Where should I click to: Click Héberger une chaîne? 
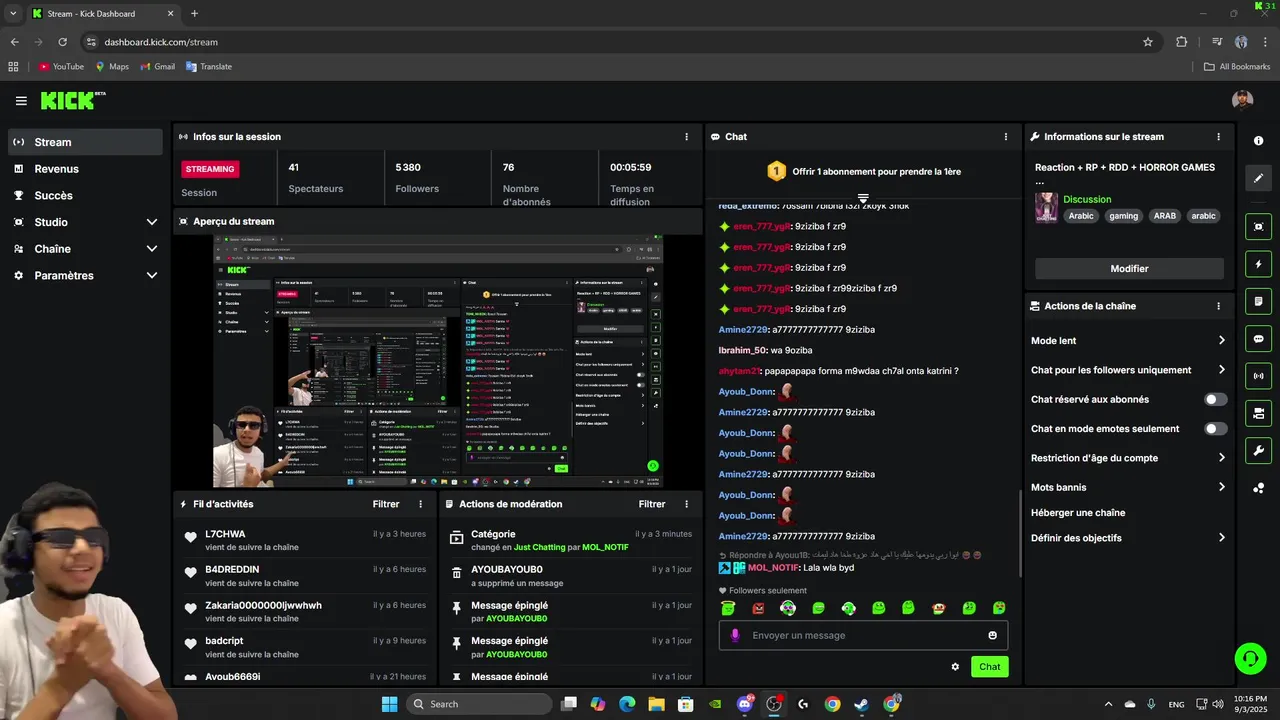pos(1078,513)
